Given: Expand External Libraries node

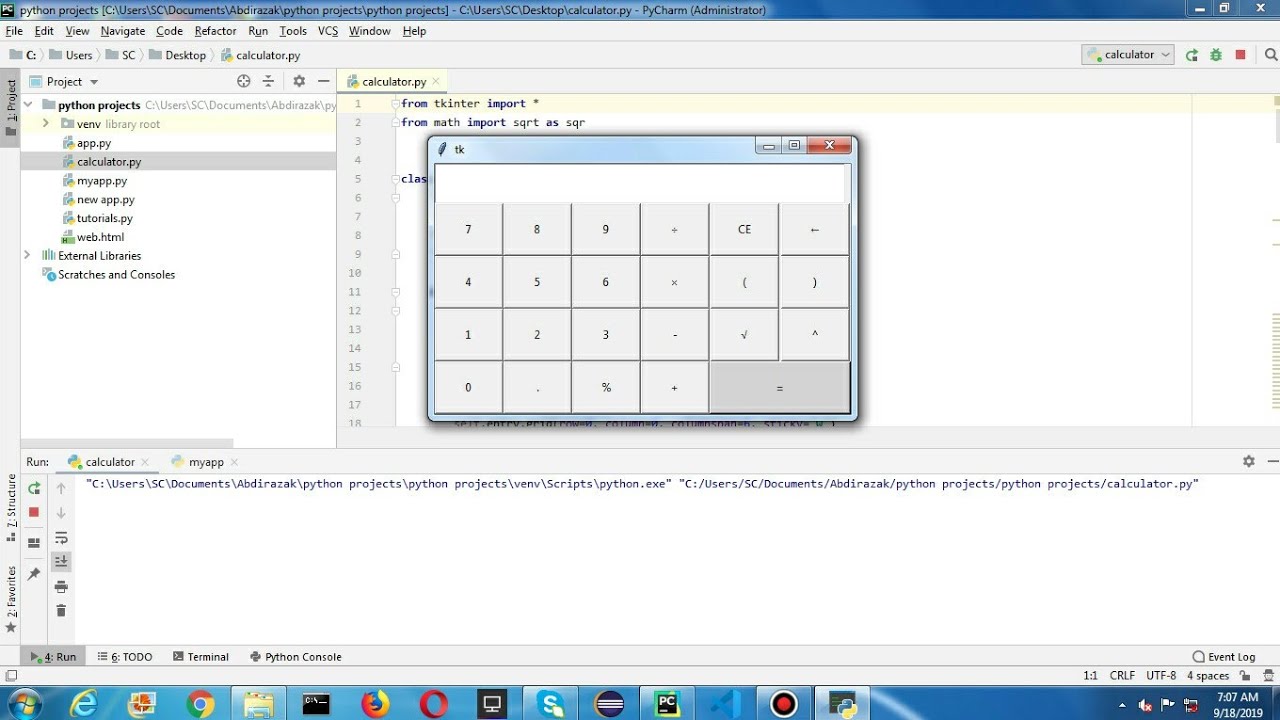Looking at the screenshot, I should [x=28, y=256].
